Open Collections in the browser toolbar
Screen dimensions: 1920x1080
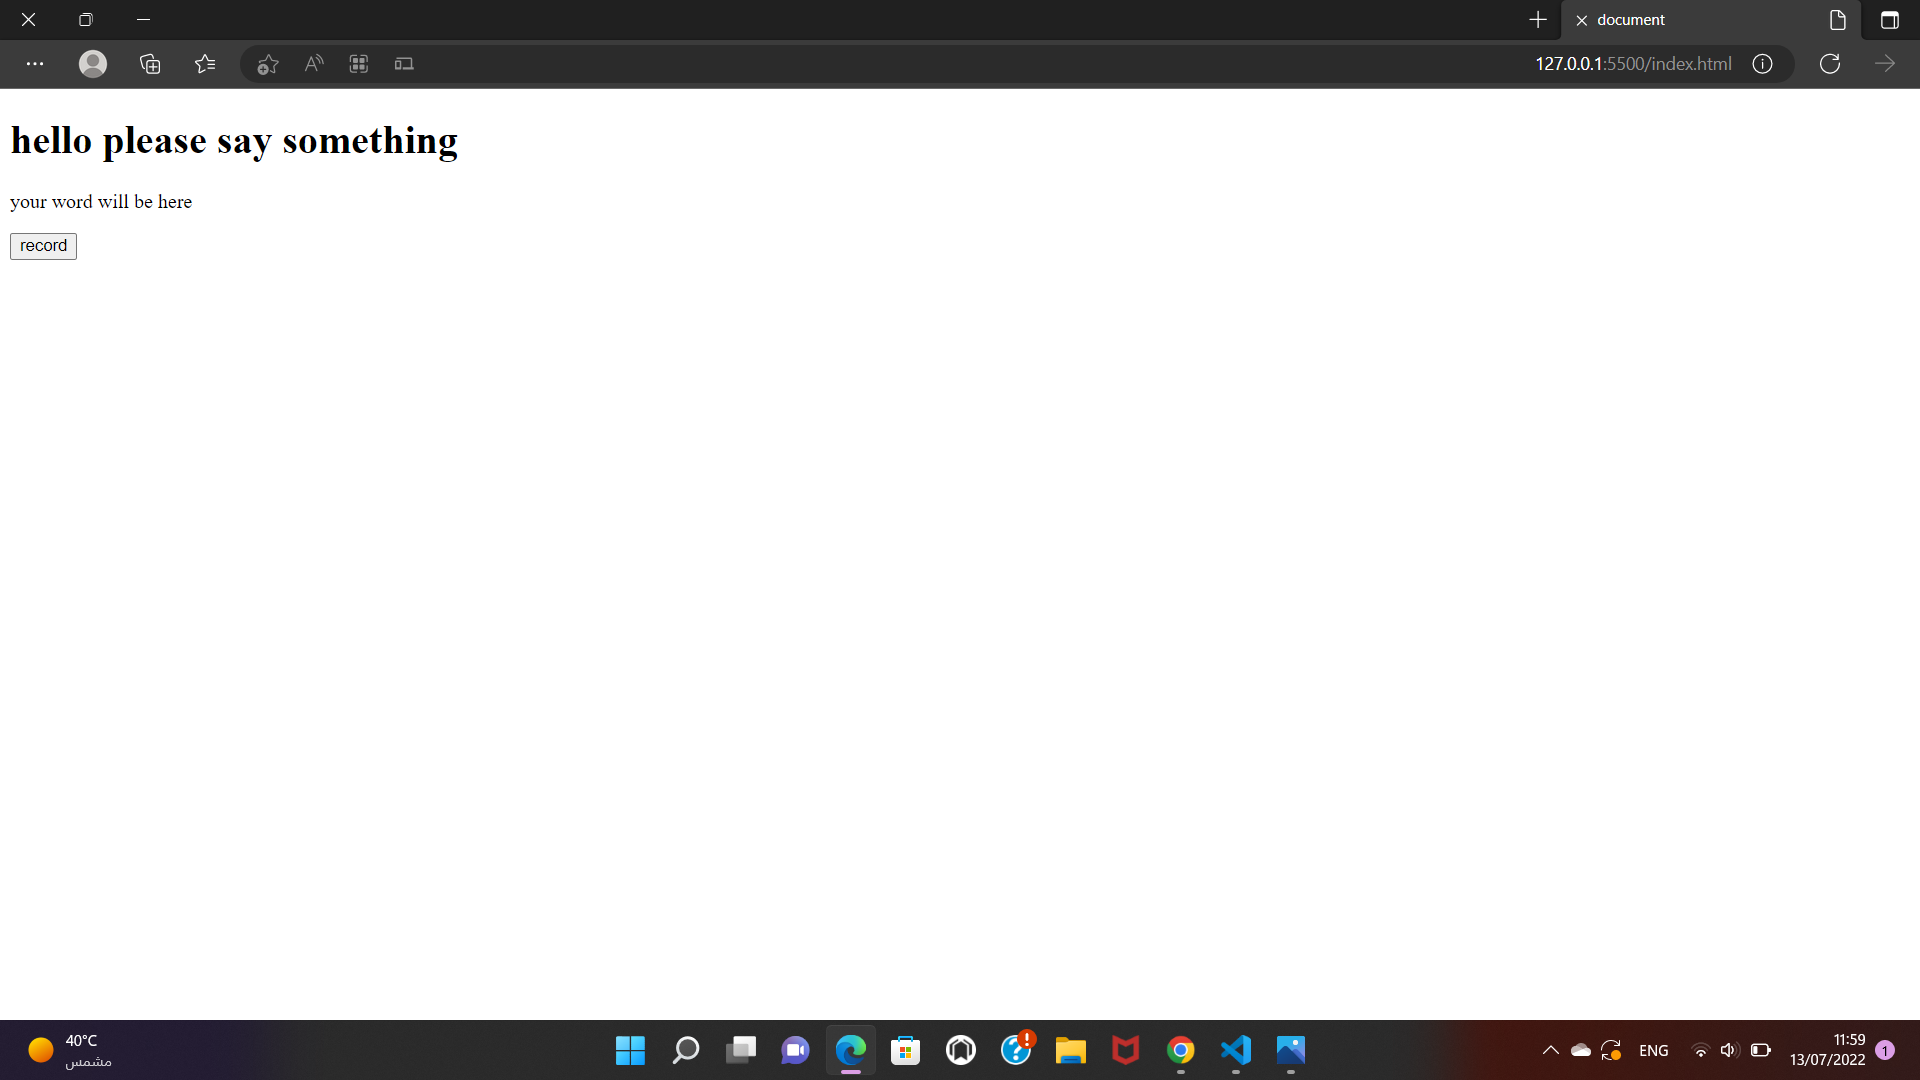pos(150,63)
